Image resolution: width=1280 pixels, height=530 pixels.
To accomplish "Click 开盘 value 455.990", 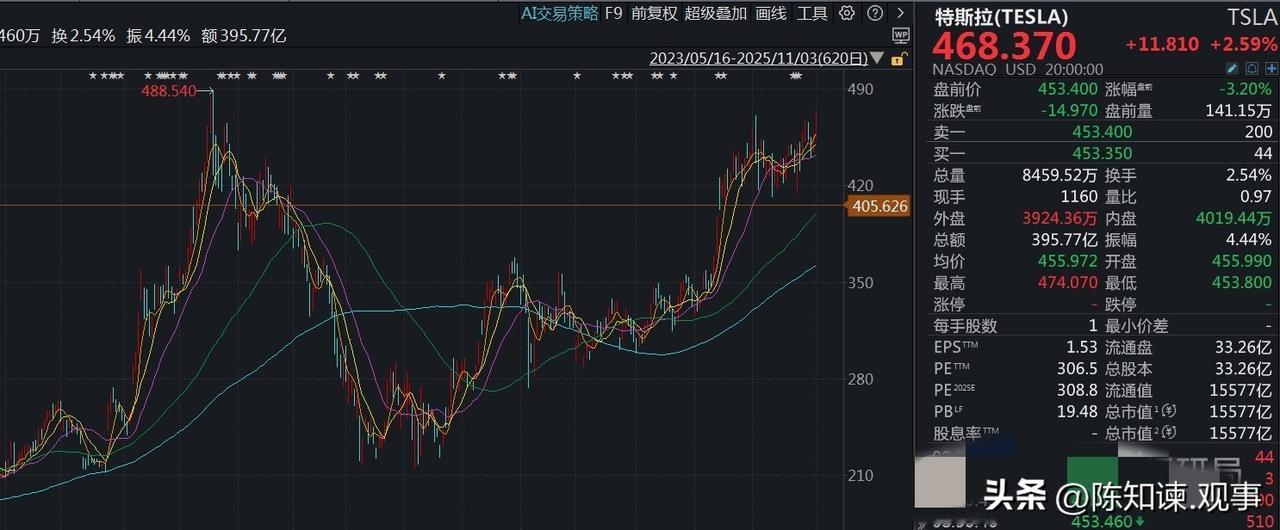I will [x=1242, y=262].
